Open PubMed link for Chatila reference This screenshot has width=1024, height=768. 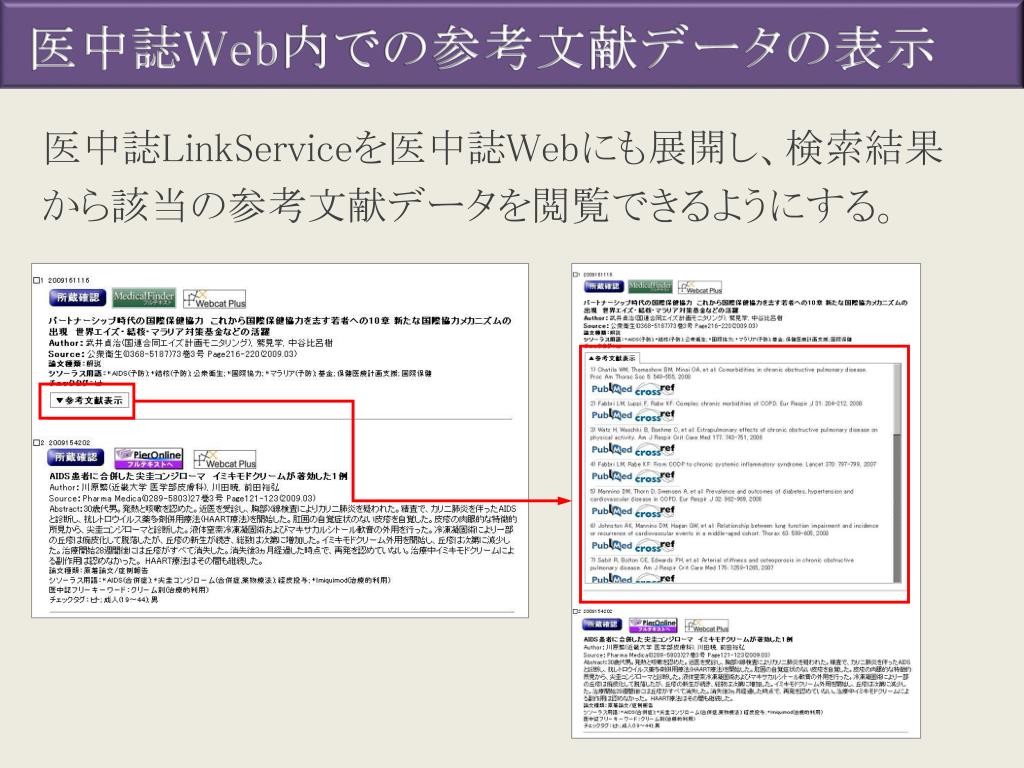pos(612,389)
